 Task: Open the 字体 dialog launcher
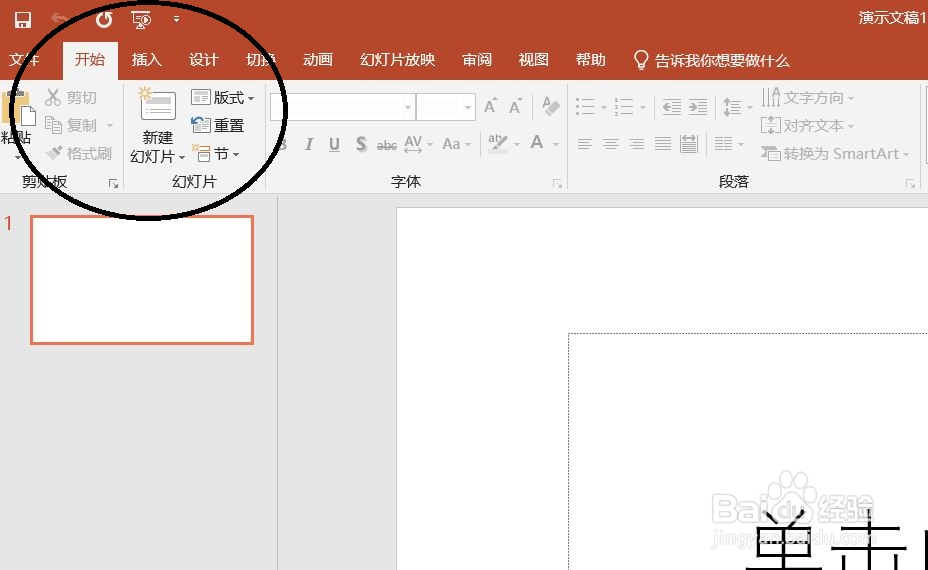click(557, 184)
